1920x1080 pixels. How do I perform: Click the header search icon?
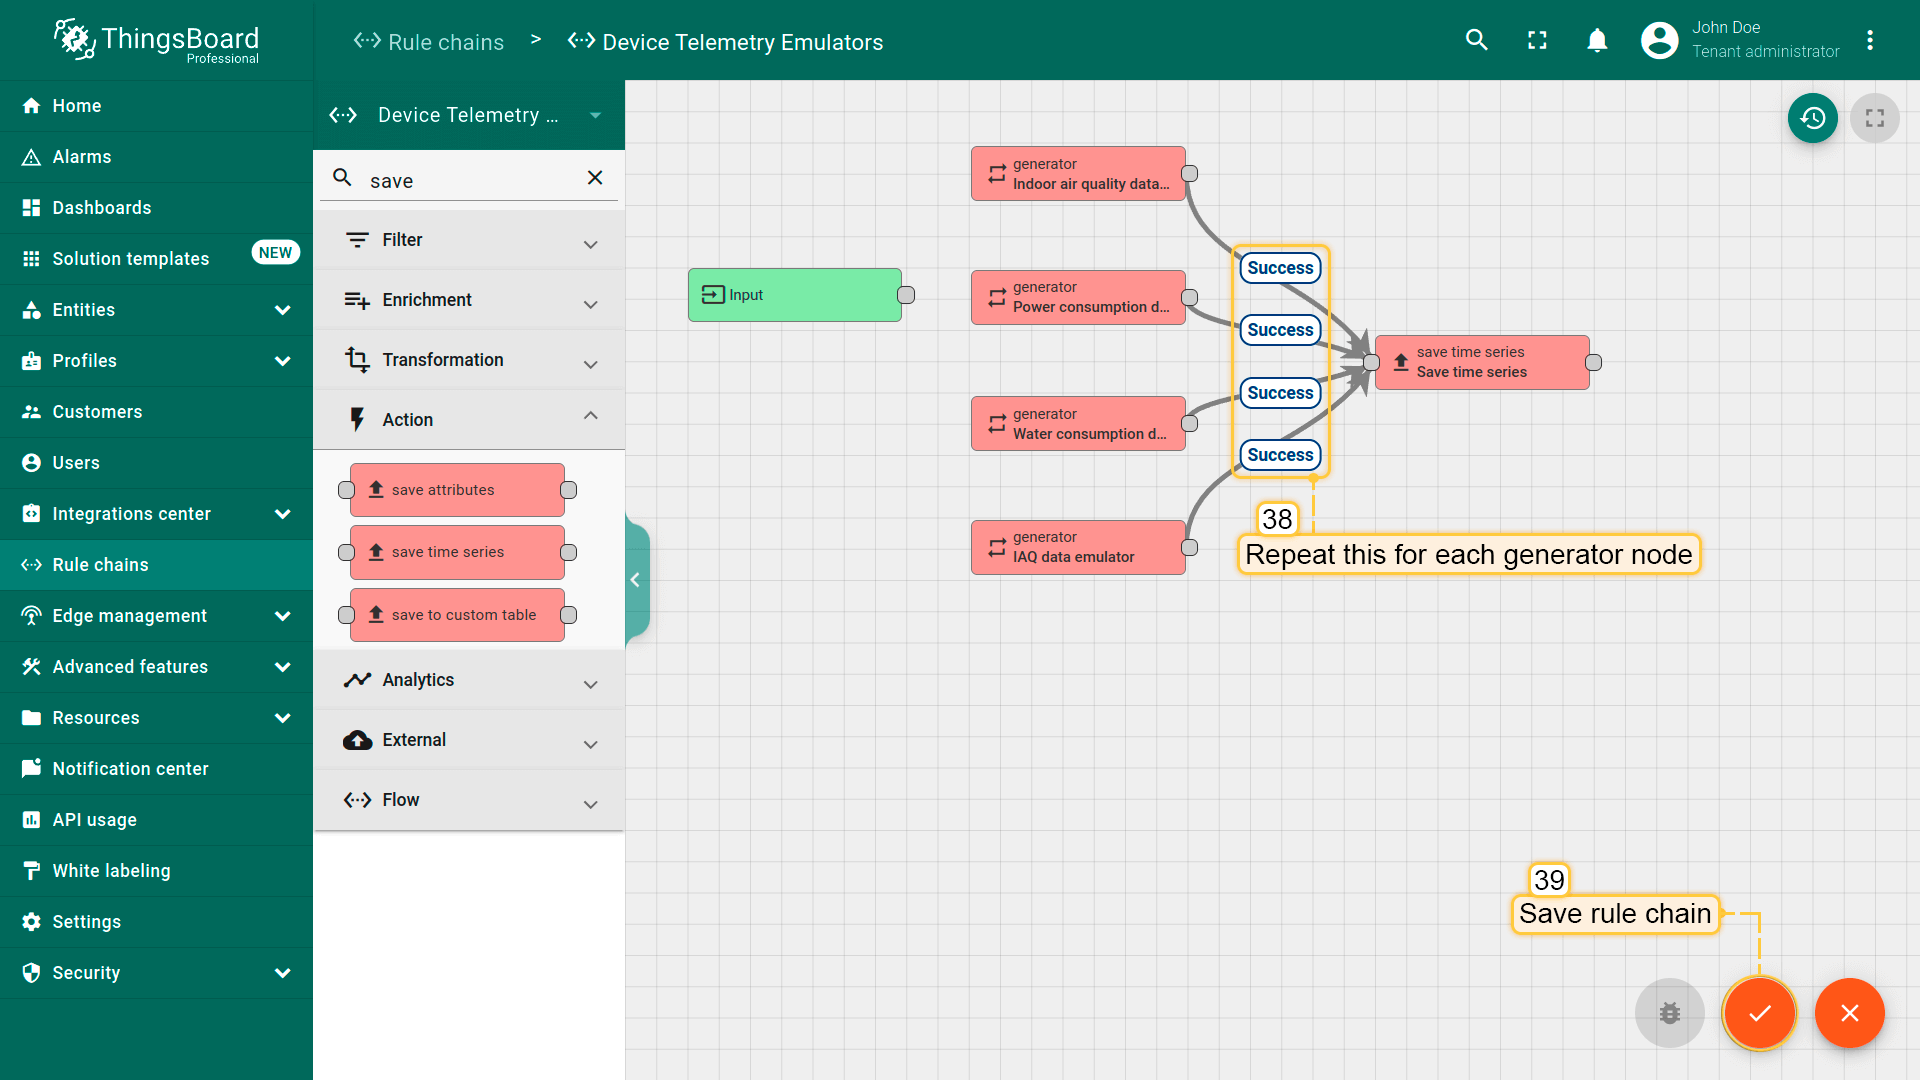(x=1476, y=40)
